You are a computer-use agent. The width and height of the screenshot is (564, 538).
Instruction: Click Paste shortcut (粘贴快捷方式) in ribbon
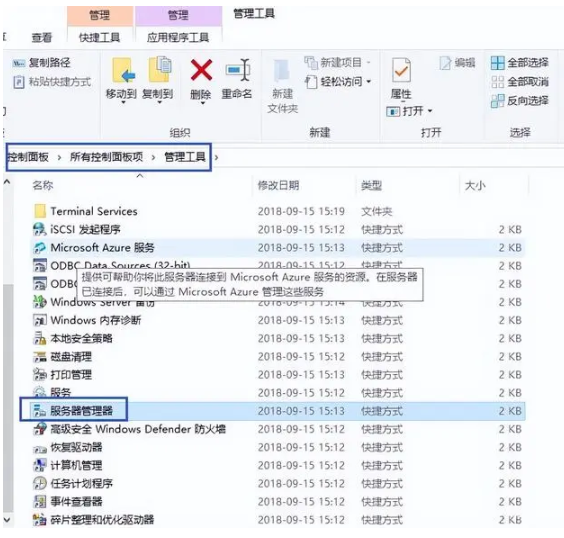52,82
